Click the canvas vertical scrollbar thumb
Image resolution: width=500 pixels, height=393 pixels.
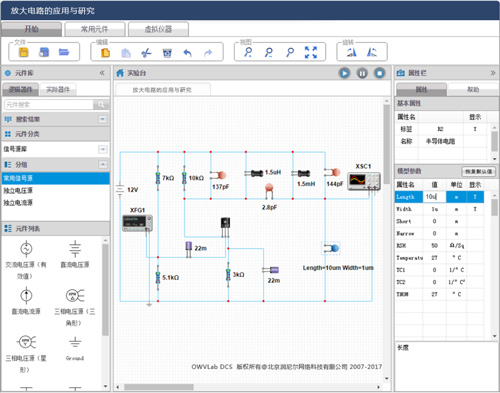386,144
